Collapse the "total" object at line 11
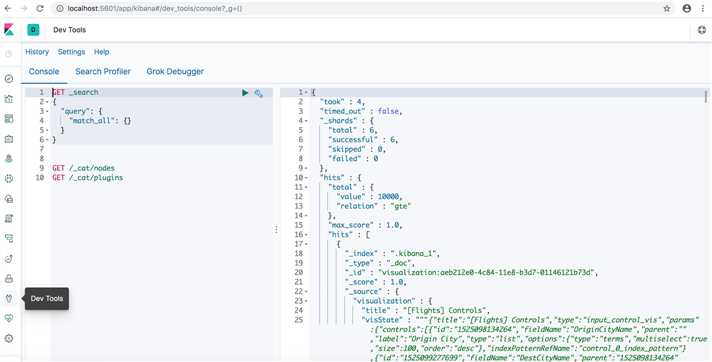The width and height of the screenshot is (712, 362). (x=306, y=187)
